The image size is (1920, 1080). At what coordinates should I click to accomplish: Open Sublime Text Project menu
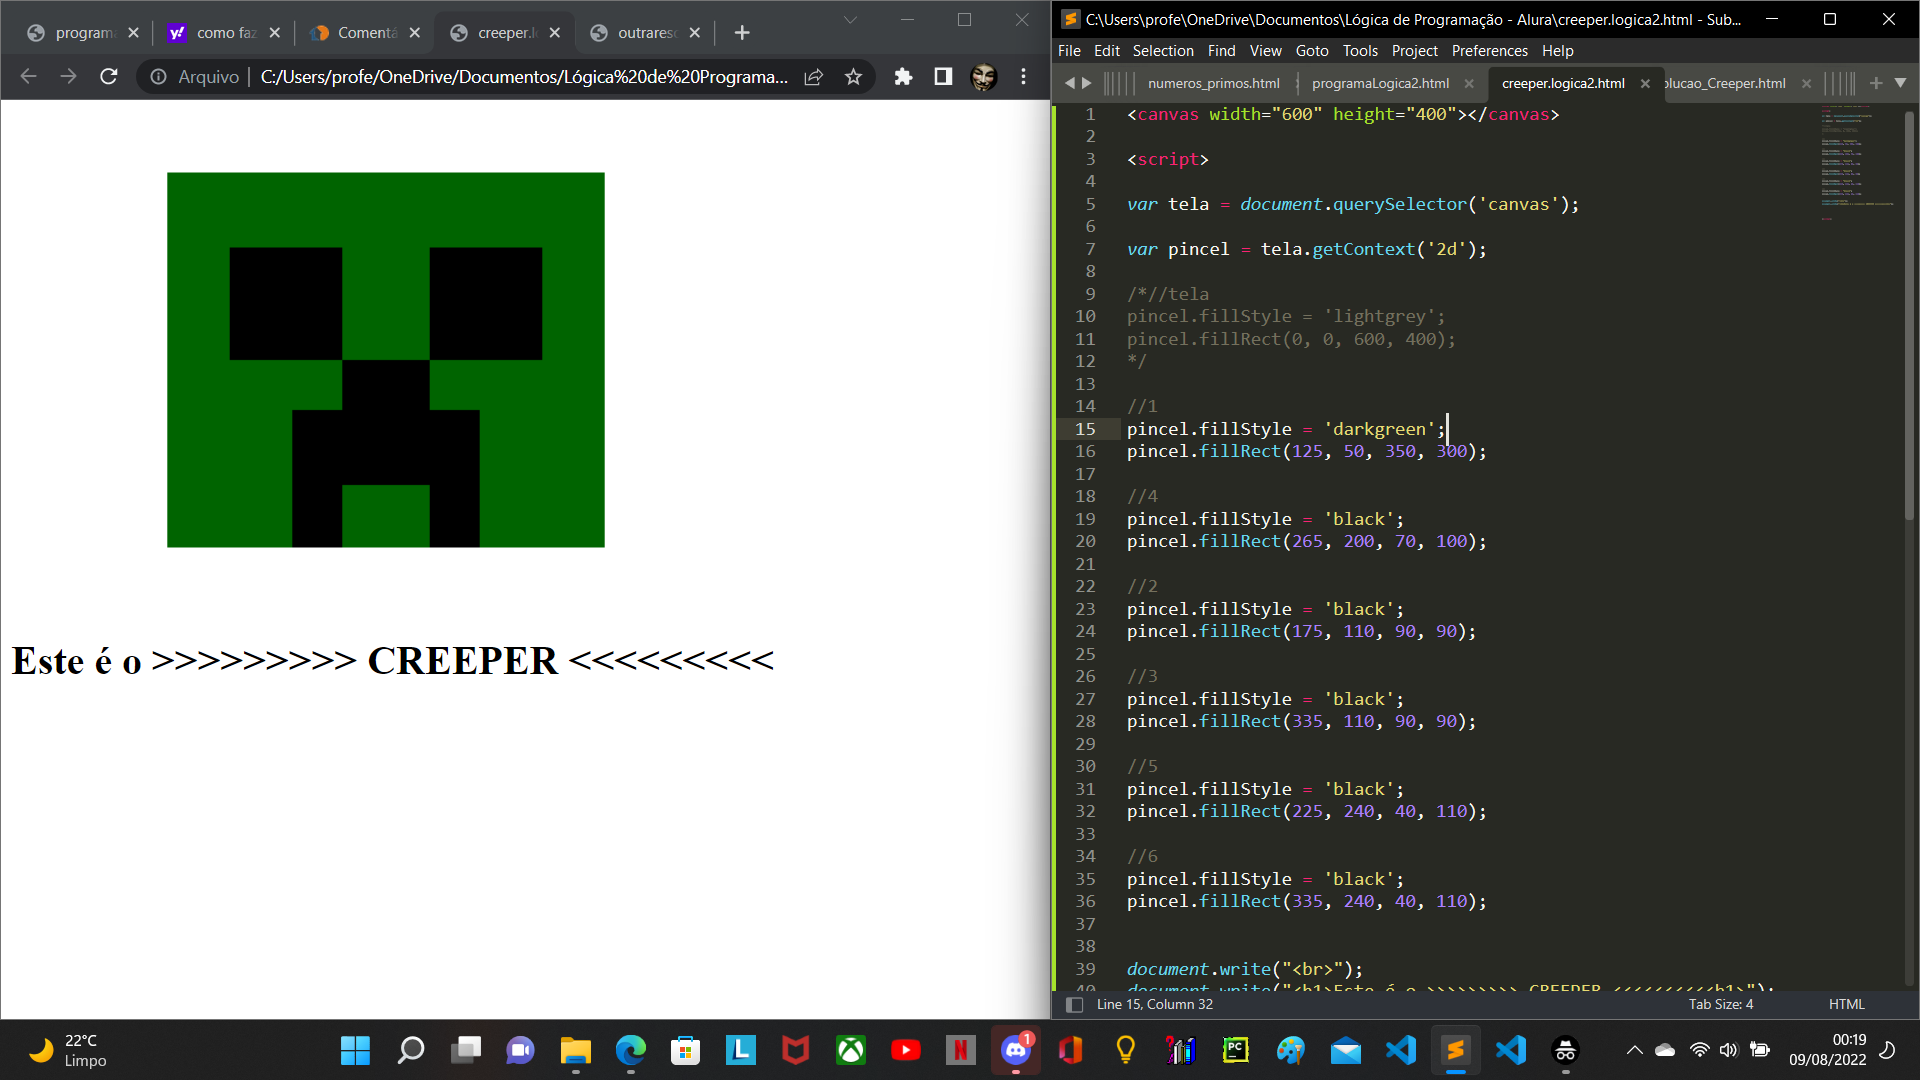pos(1415,51)
